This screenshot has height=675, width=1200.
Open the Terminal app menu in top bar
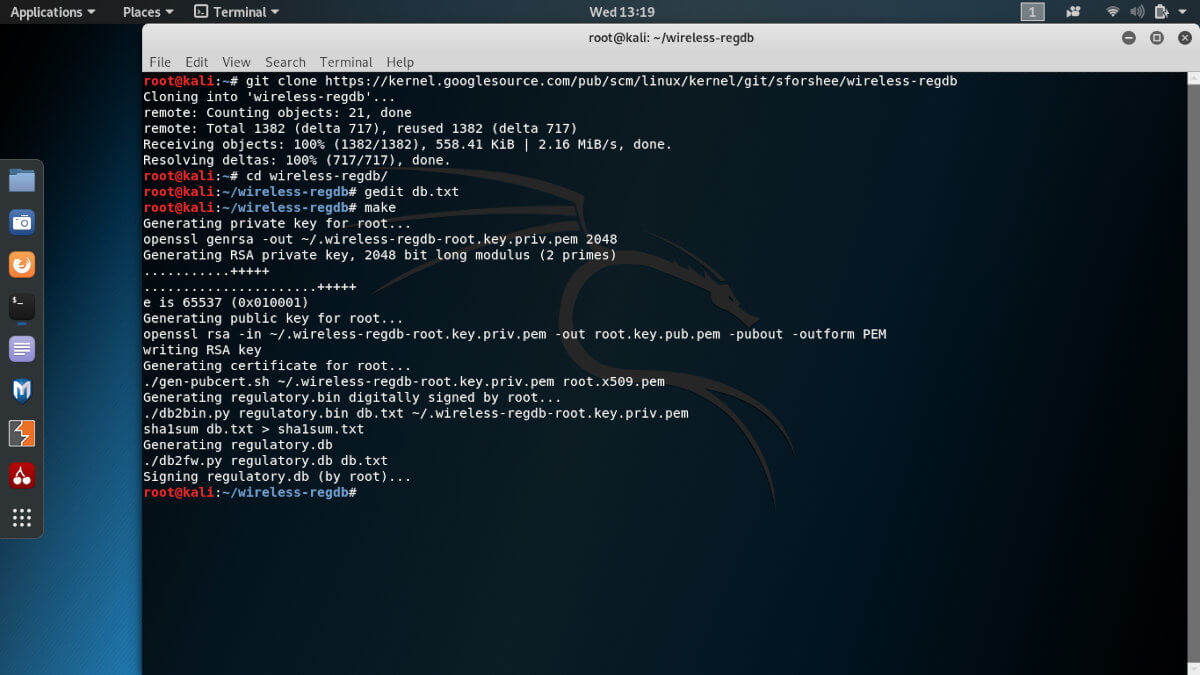236,12
